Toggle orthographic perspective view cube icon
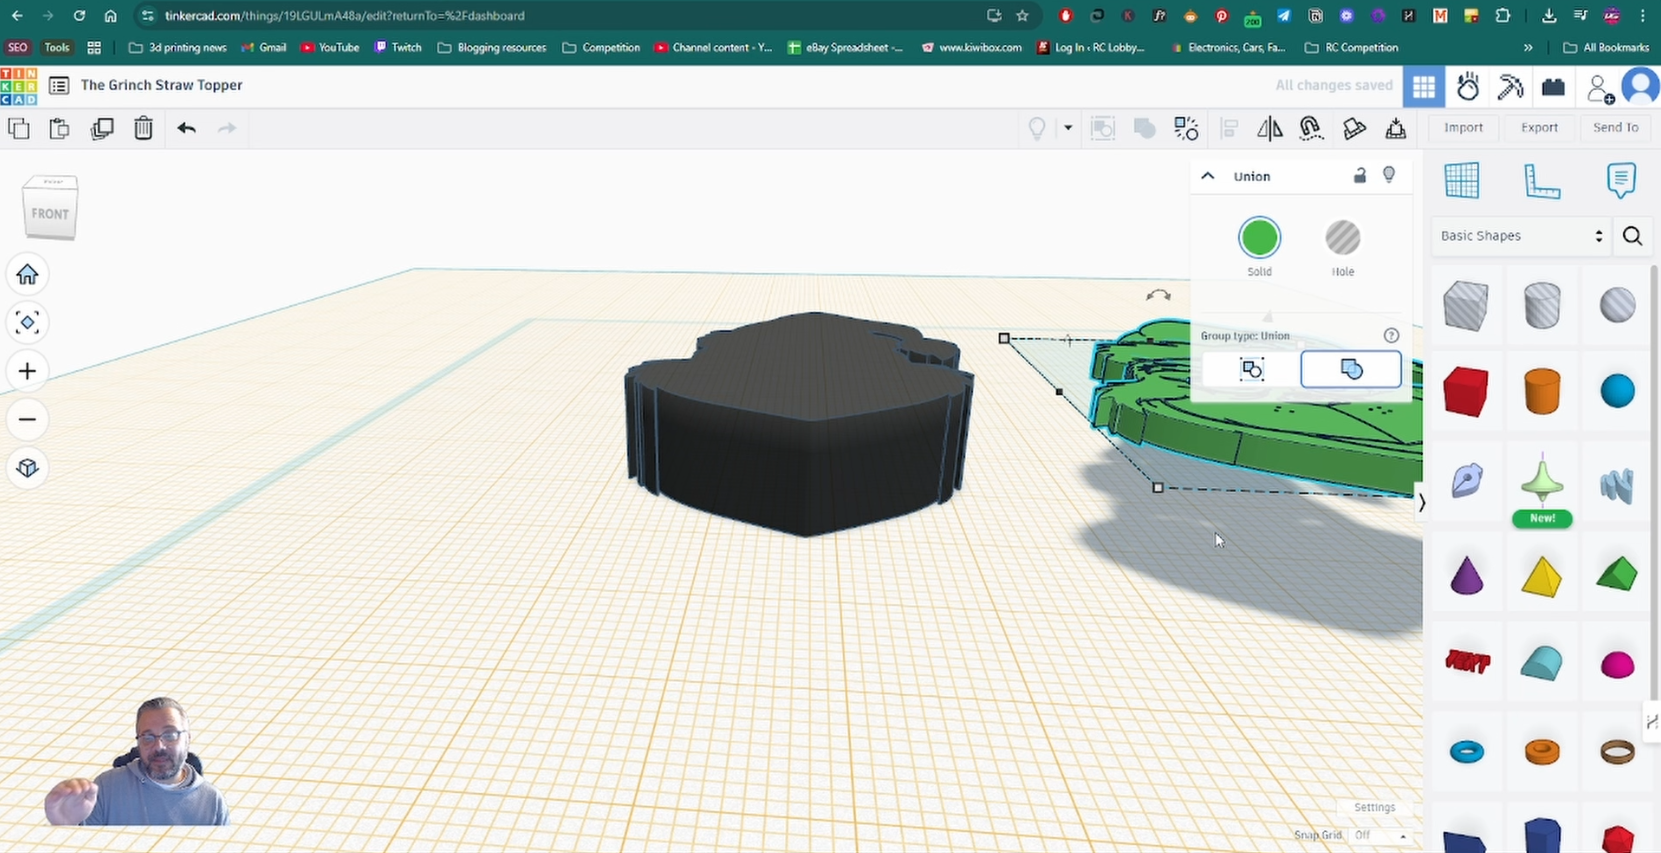The height and width of the screenshot is (853, 1661). tap(27, 468)
